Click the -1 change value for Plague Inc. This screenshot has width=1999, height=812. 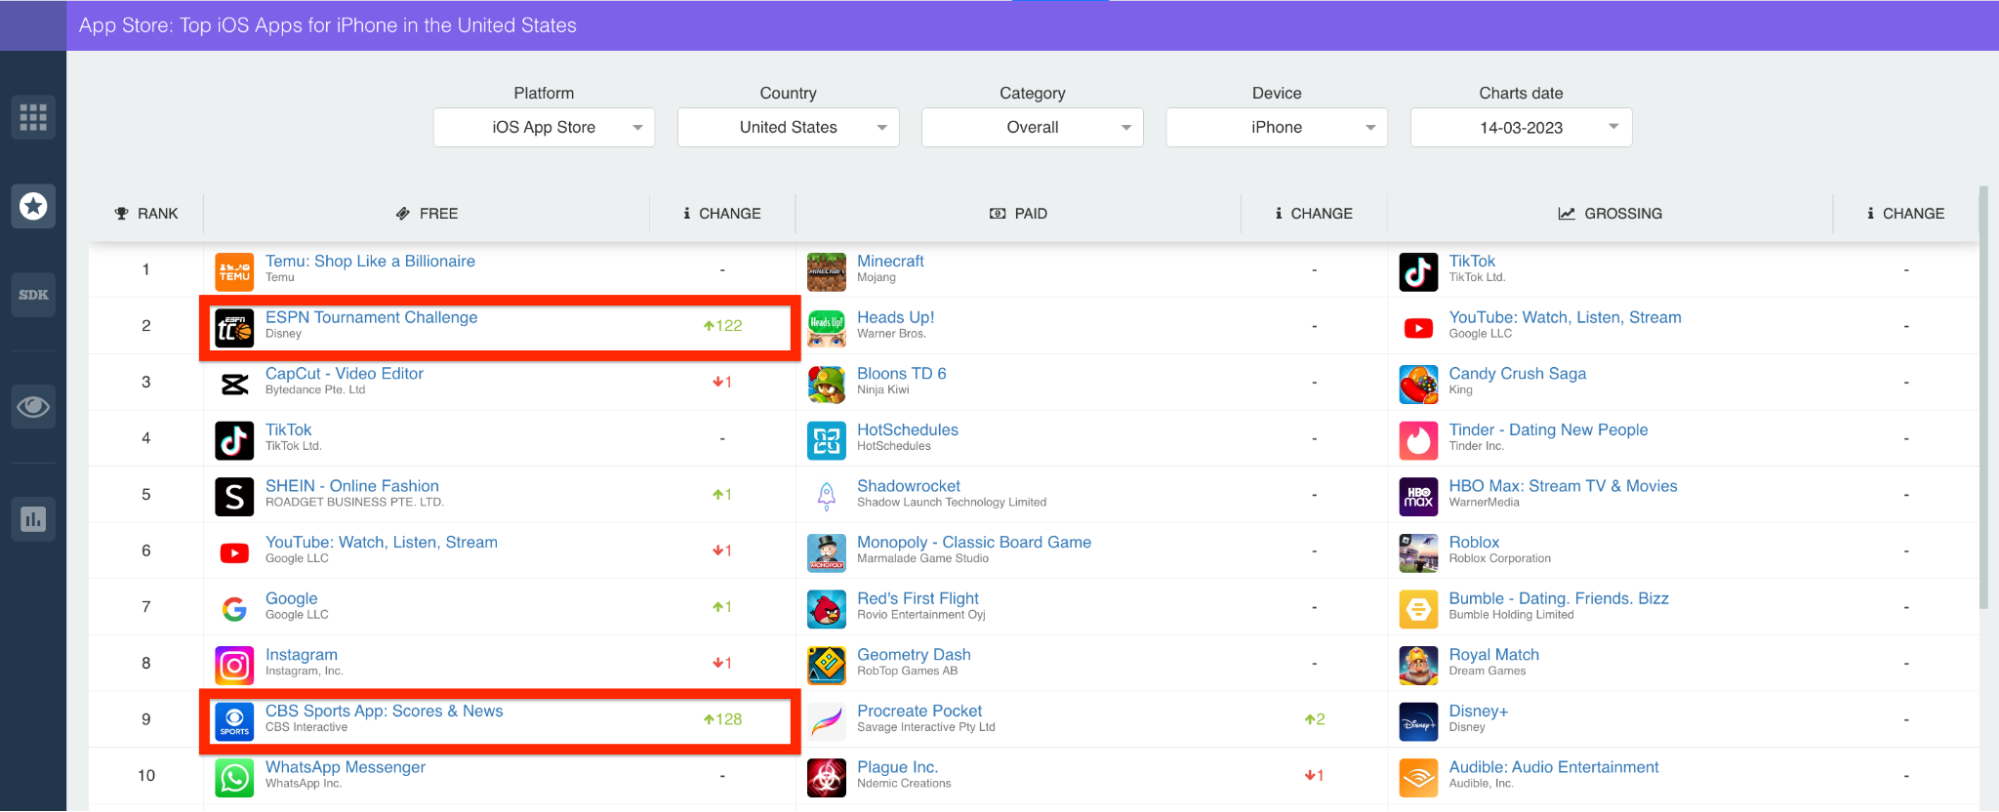1314,776
